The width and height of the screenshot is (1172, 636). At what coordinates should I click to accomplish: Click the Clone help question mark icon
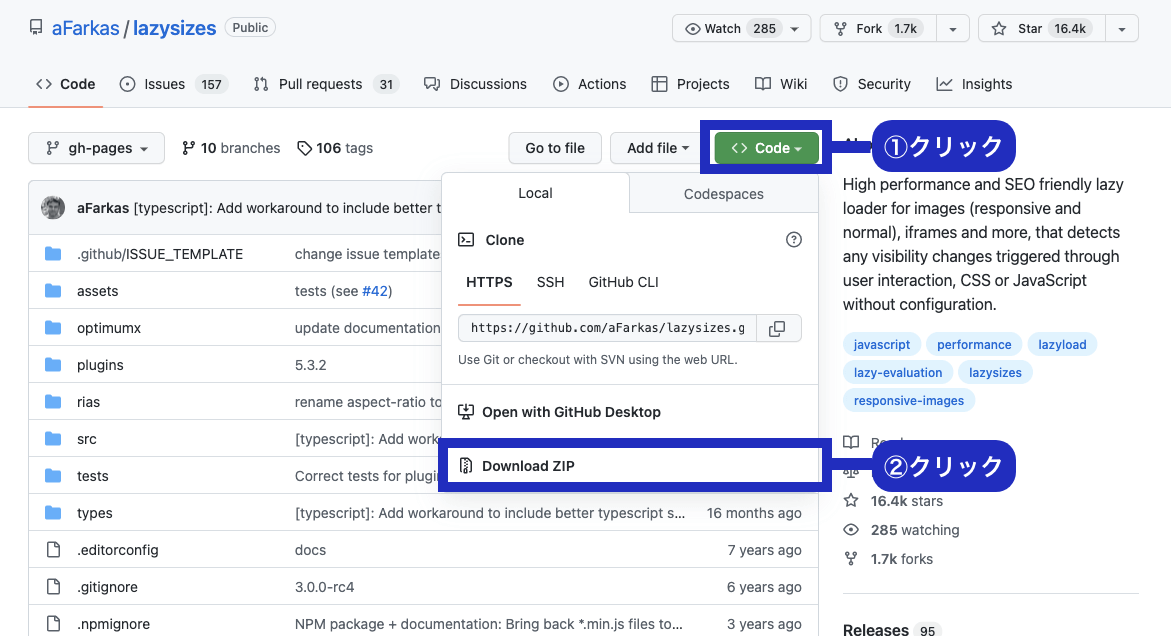(794, 240)
